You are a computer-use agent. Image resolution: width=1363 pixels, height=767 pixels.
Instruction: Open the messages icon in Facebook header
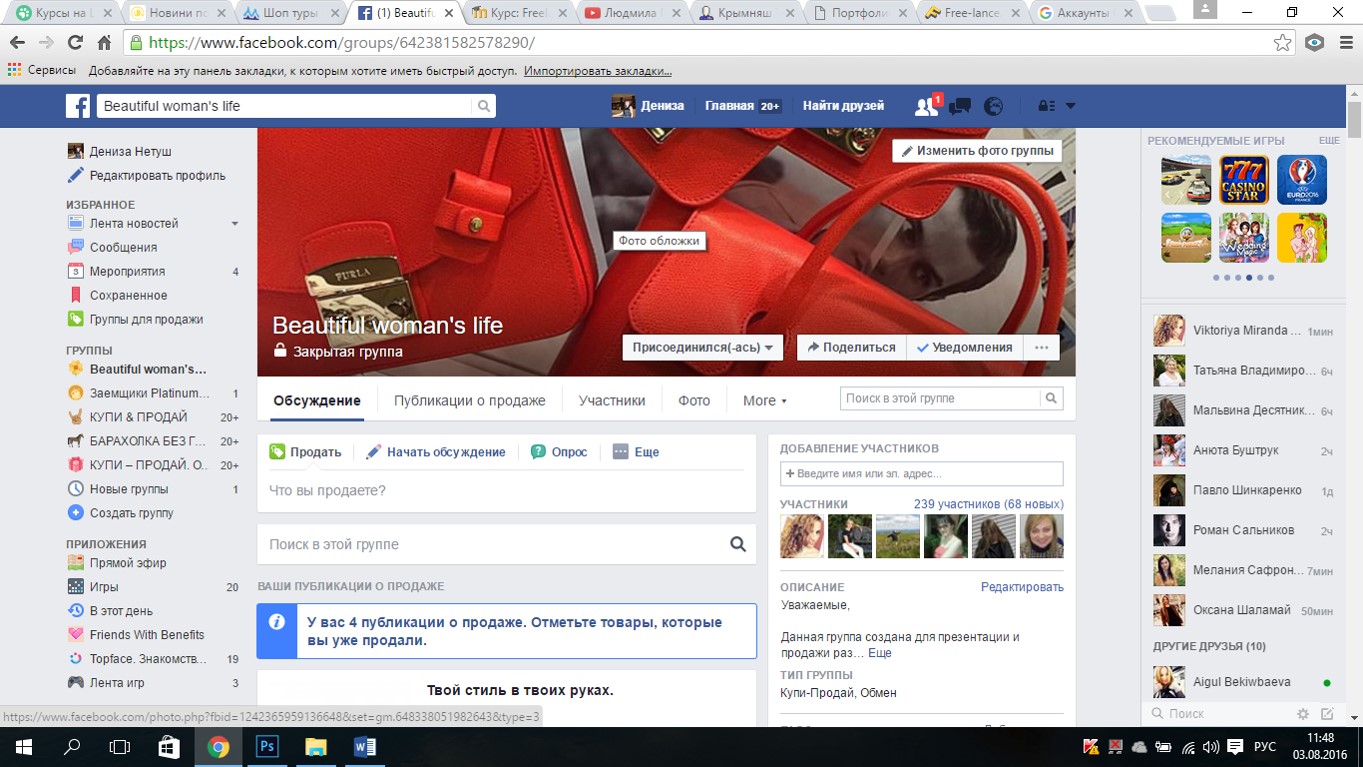(x=960, y=106)
